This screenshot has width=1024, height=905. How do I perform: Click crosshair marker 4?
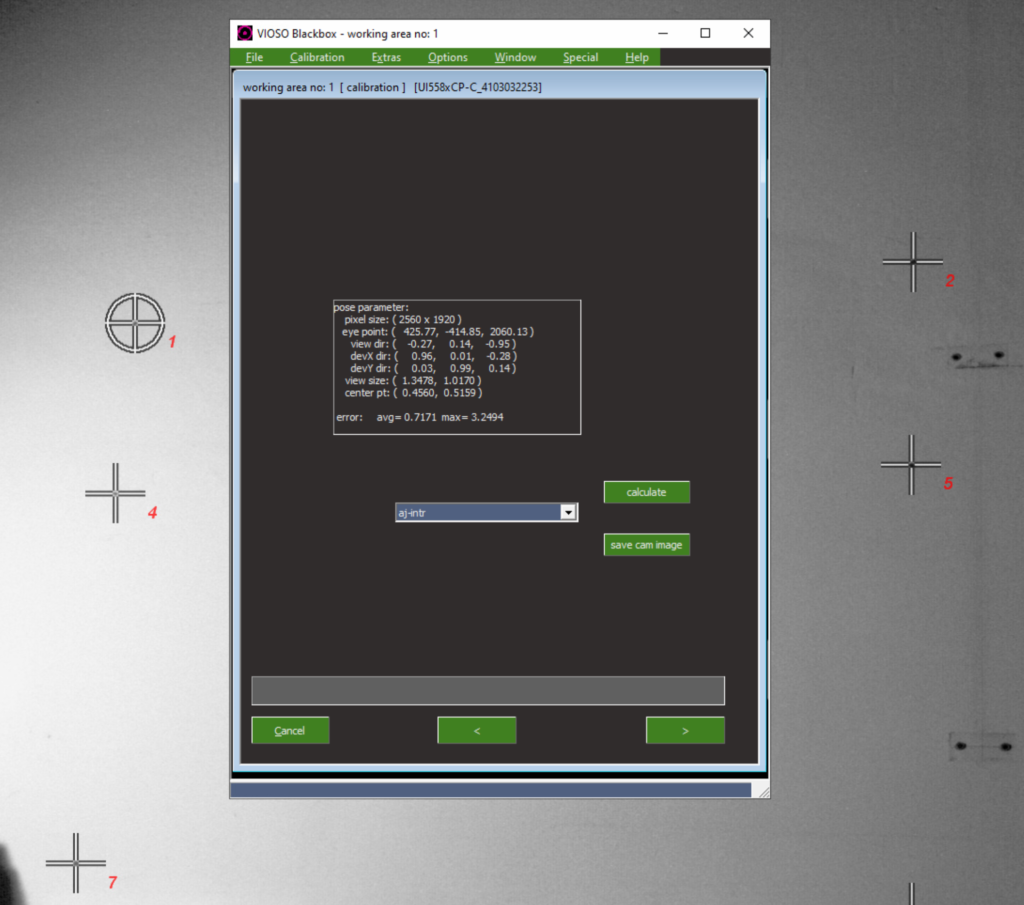pos(116,493)
